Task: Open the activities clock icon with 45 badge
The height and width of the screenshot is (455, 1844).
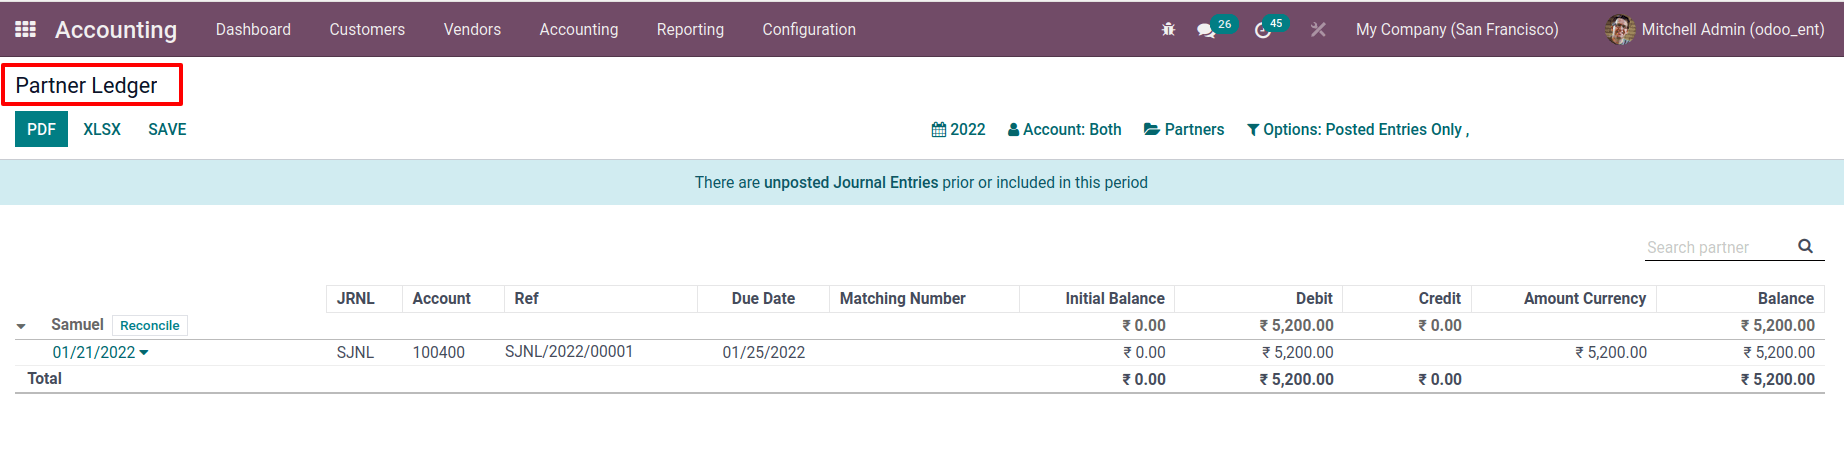Action: tap(1263, 30)
